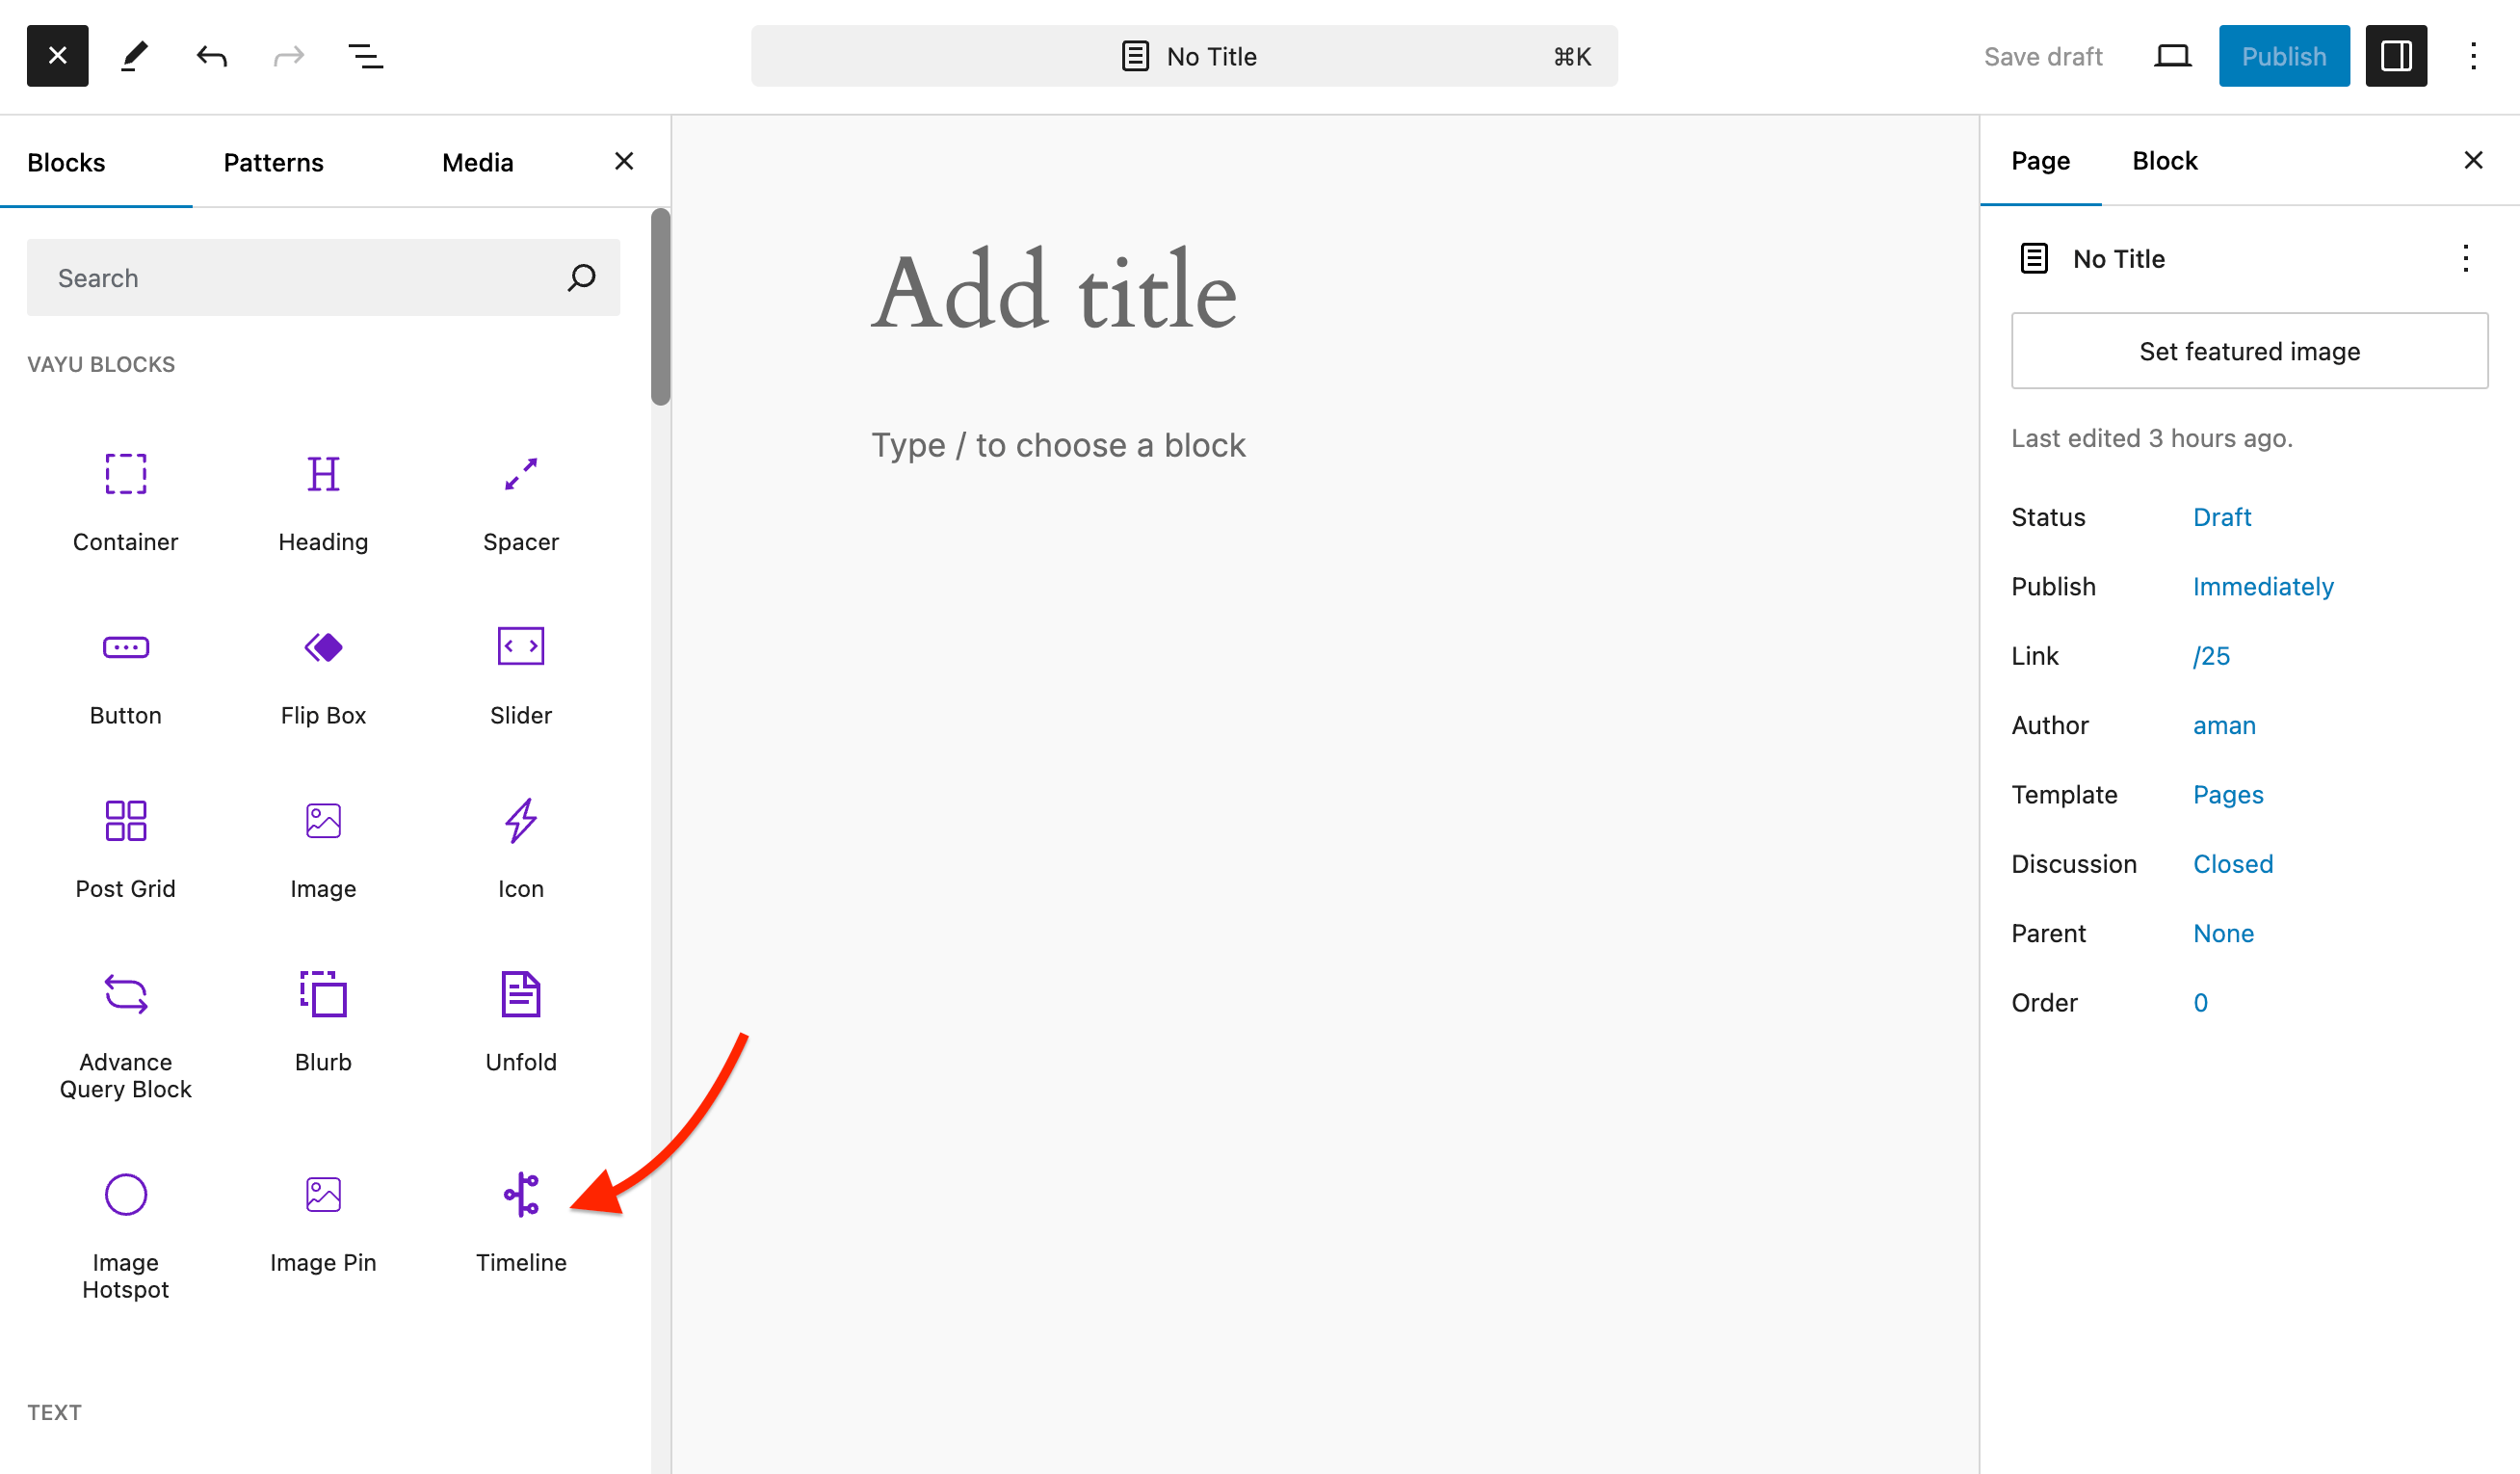
Task: Insert the Slider block
Action: (520, 673)
